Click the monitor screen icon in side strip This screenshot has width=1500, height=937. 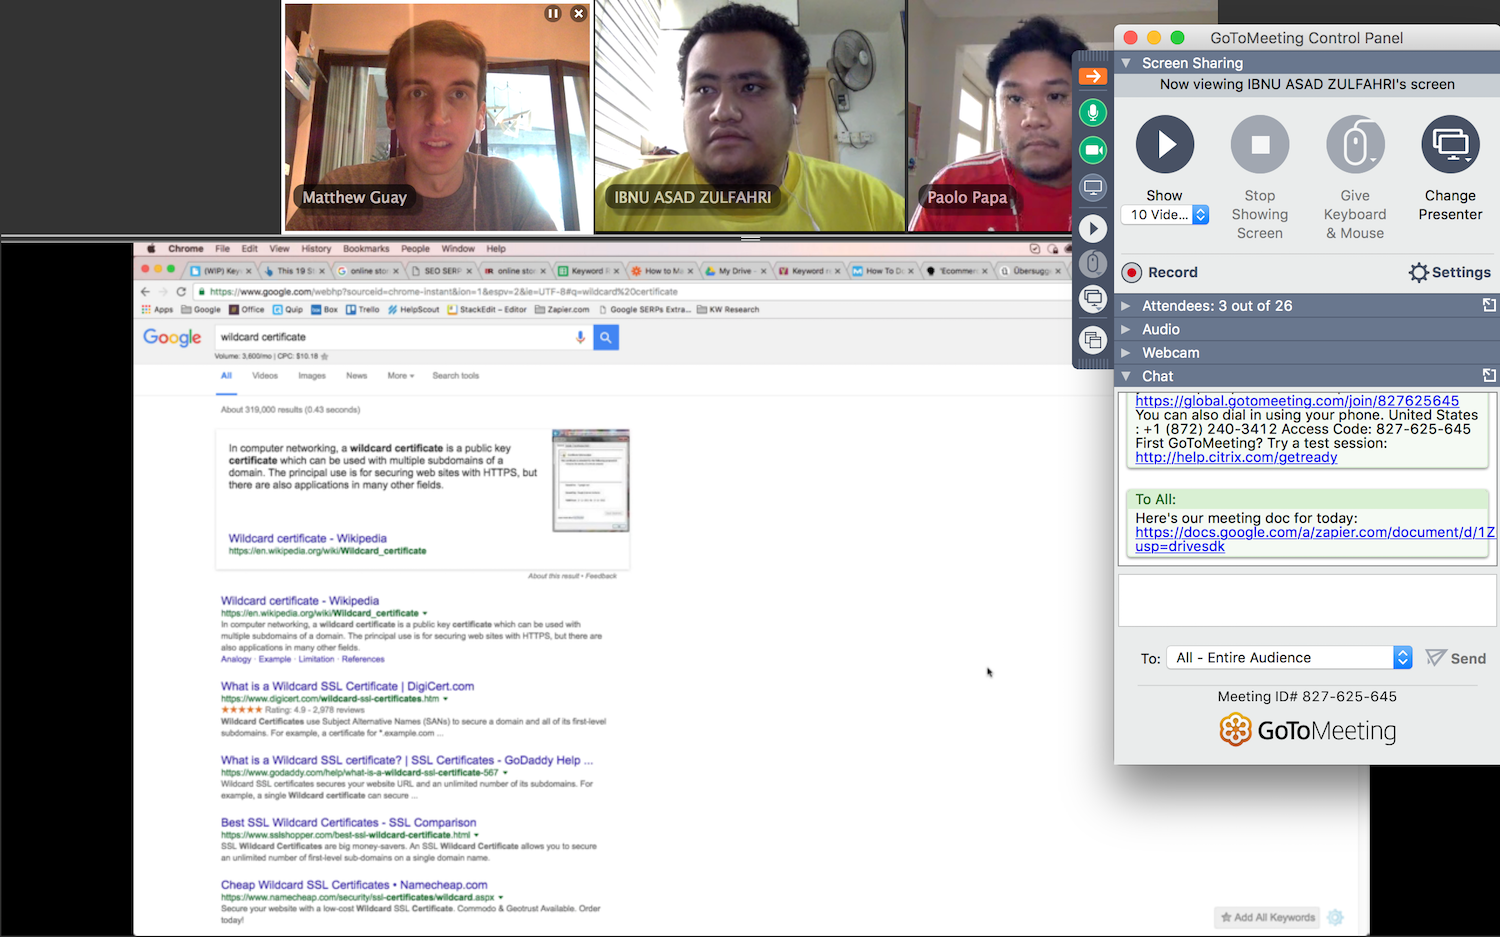1093,187
